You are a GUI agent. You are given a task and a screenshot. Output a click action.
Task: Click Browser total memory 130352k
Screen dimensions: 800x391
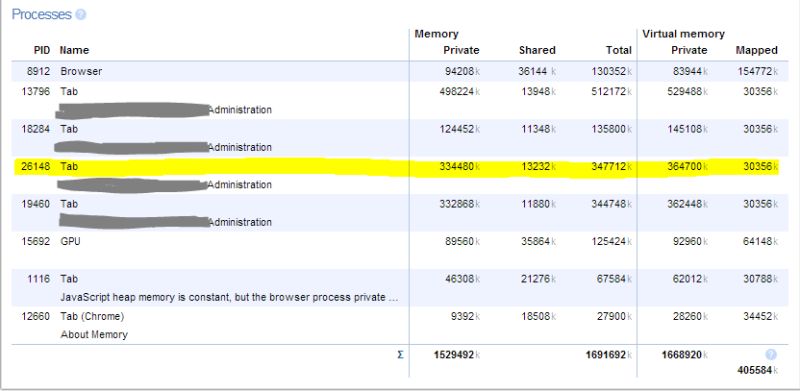coord(612,71)
